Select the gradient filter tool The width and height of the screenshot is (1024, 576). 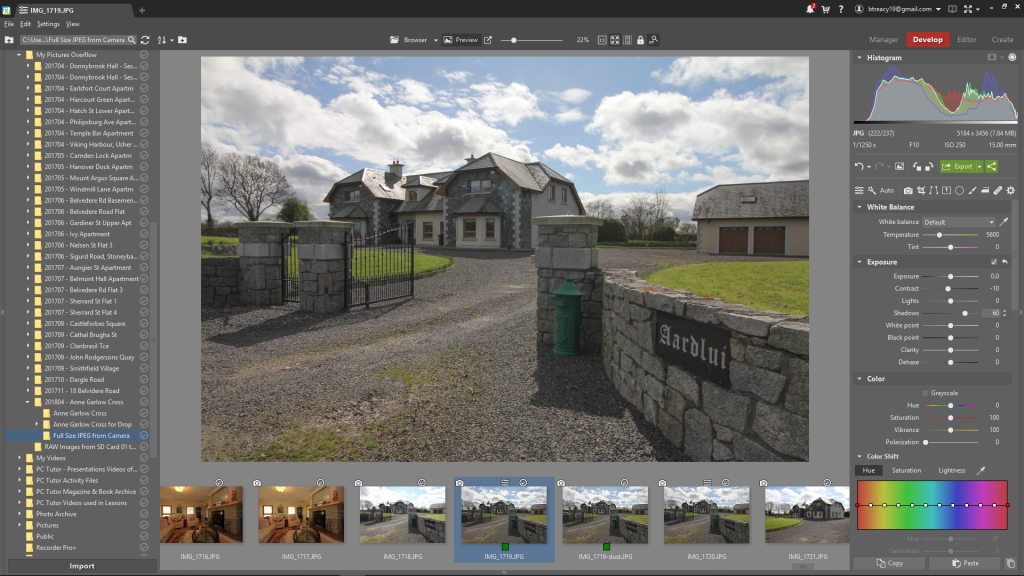pos(946,191)
